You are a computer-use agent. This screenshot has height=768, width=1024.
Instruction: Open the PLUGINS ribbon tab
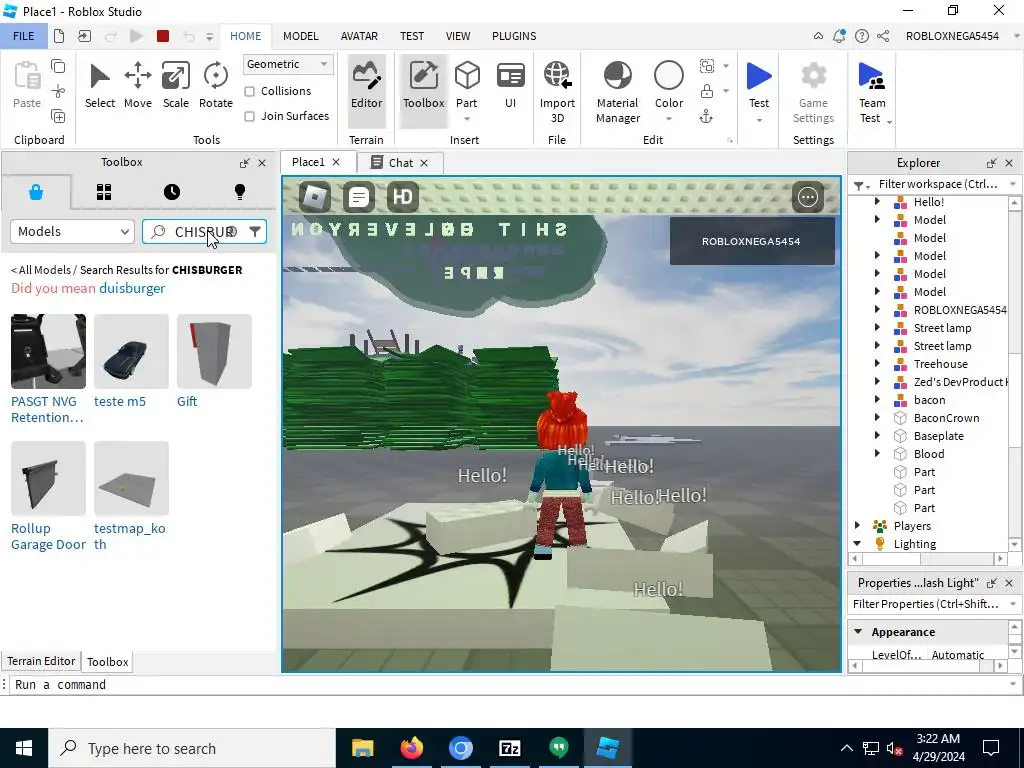click(514, 36)
